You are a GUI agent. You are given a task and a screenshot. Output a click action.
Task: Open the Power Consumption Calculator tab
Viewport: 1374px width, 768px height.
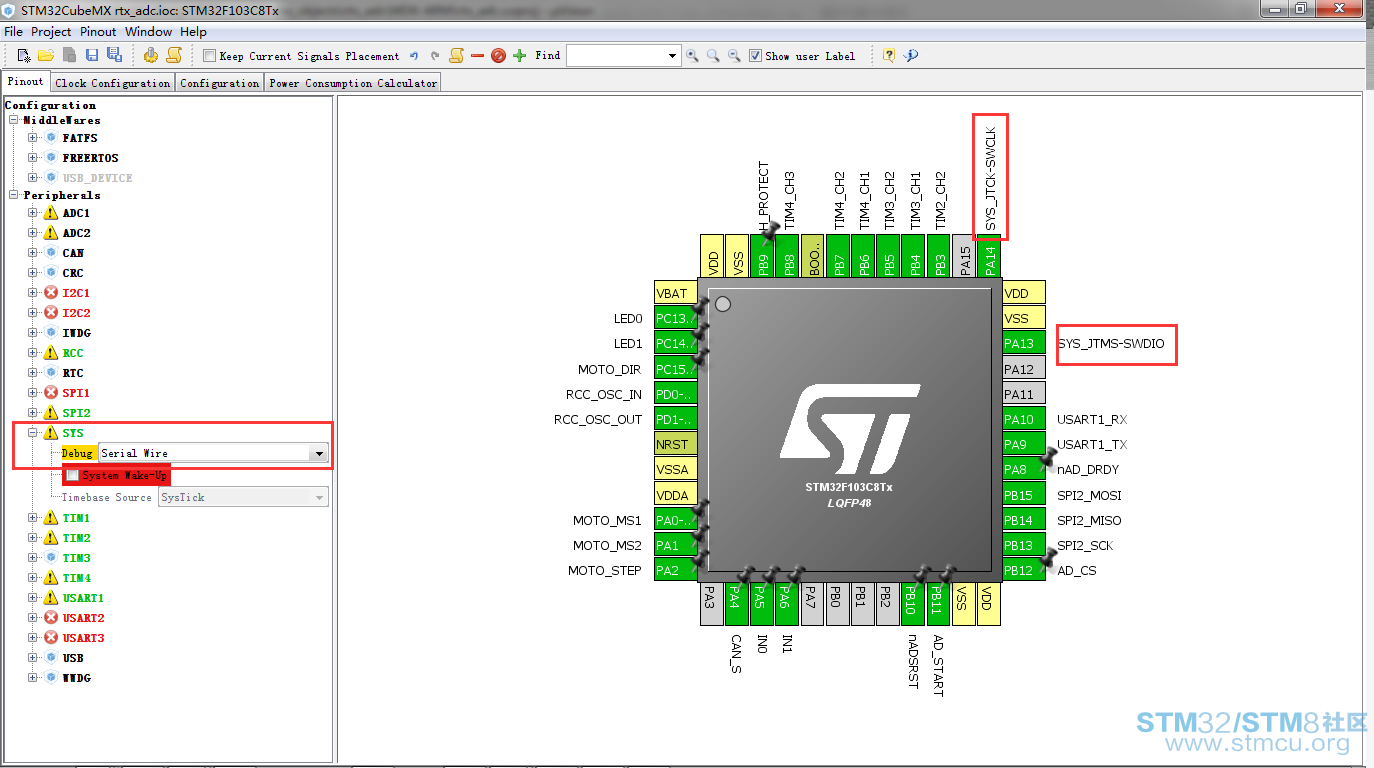(x=352, y=83)
